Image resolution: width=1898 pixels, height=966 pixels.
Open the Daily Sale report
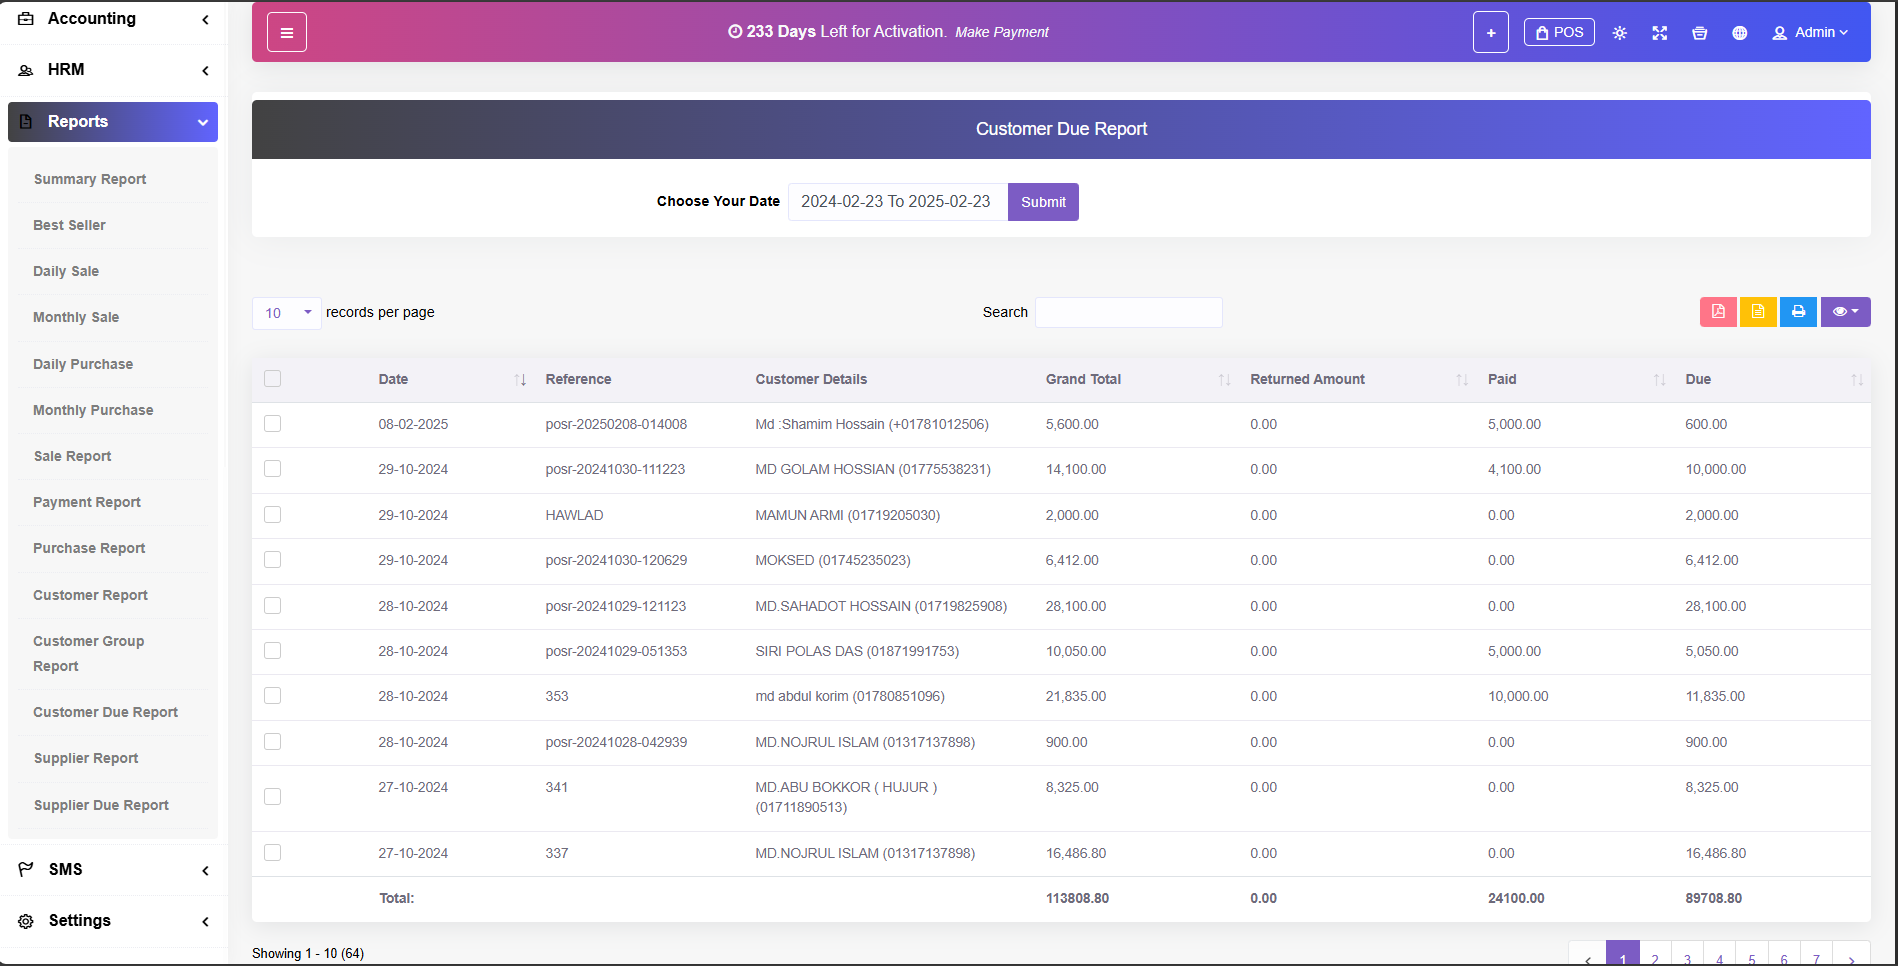(x=66, y=271)
